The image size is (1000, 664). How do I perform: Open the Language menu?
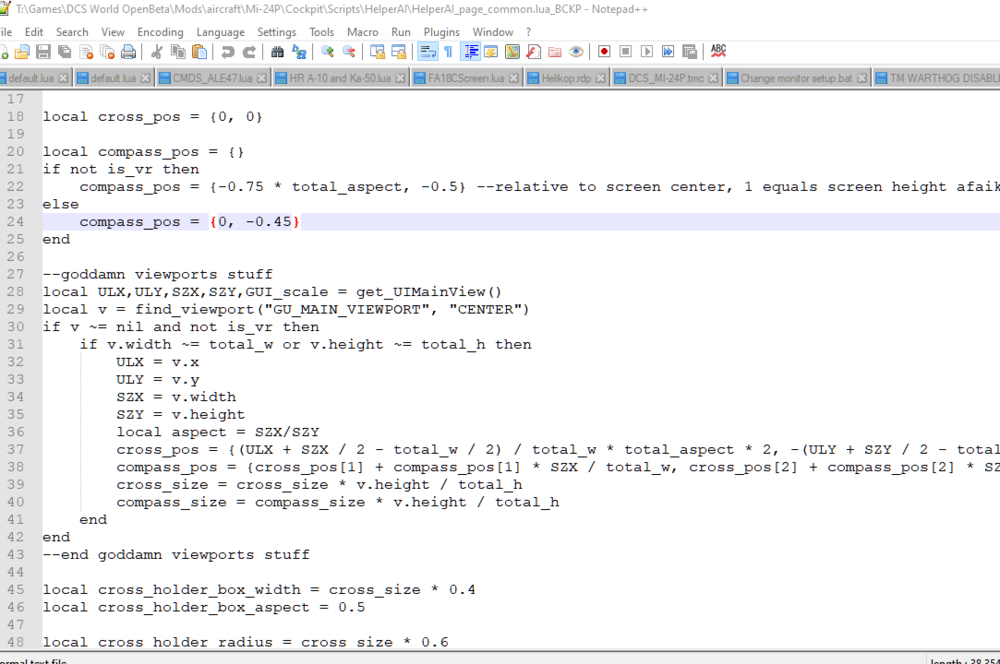click(220, 32)
